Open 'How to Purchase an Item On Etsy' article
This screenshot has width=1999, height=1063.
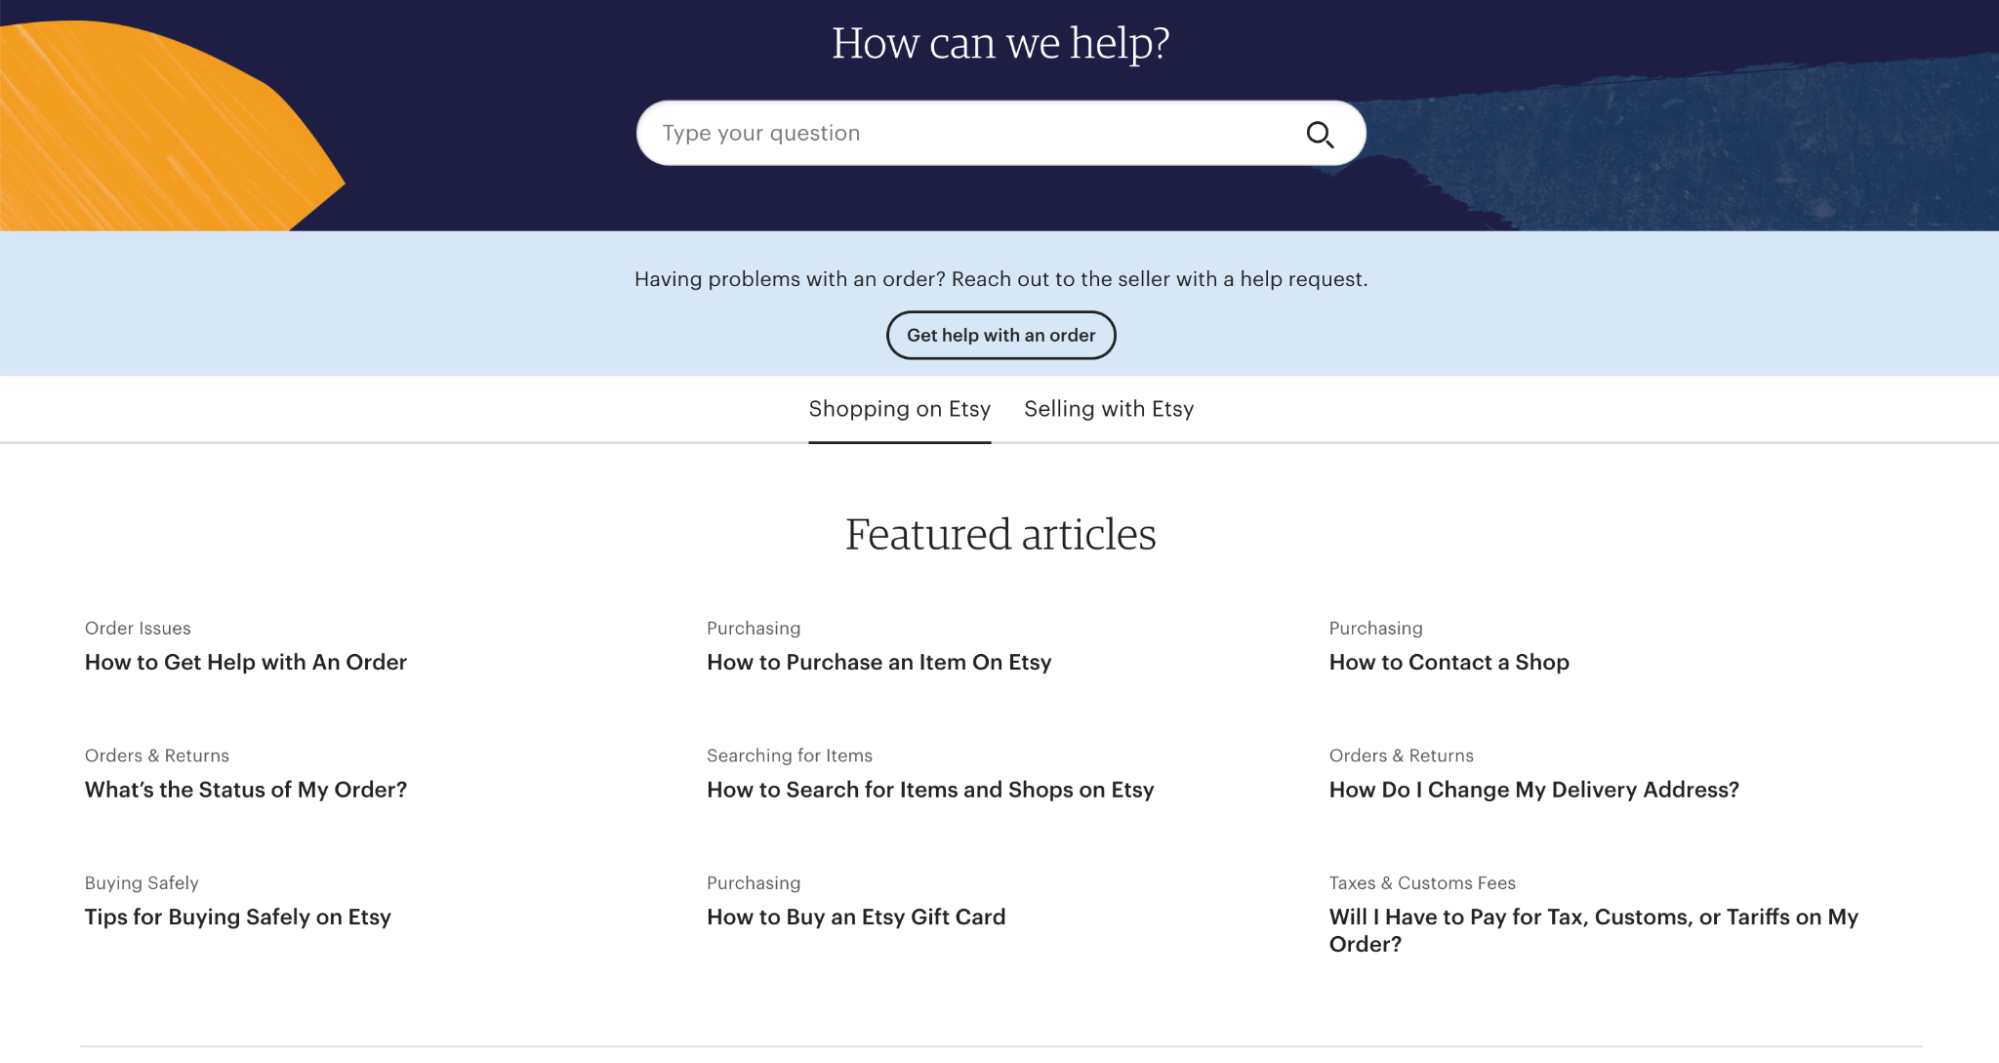[879, 662]
